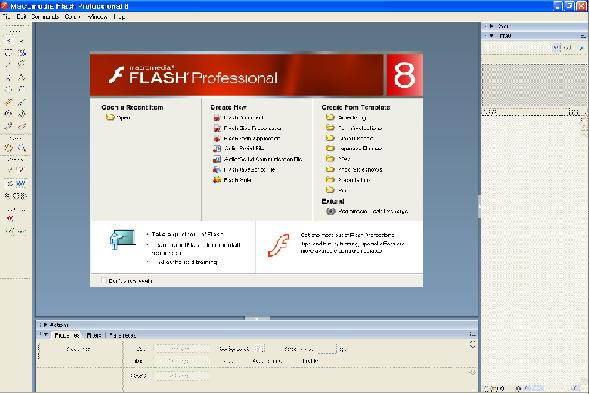Open the Window menu
This screenshot has width=589, height=394.
97,17
